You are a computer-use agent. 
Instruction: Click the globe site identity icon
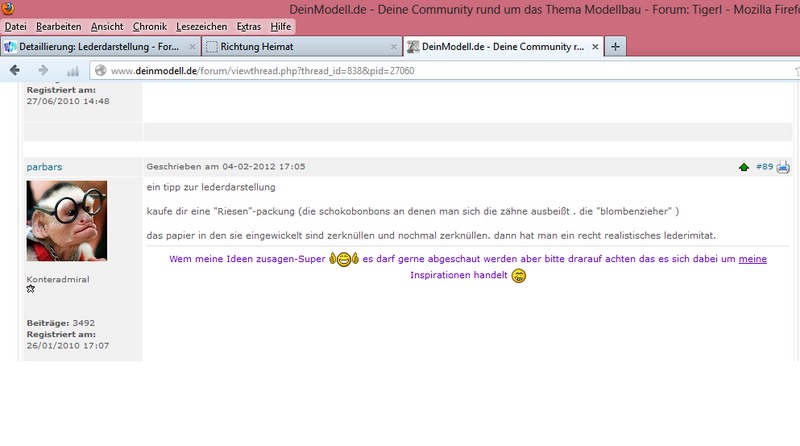[x=101, y=70]
